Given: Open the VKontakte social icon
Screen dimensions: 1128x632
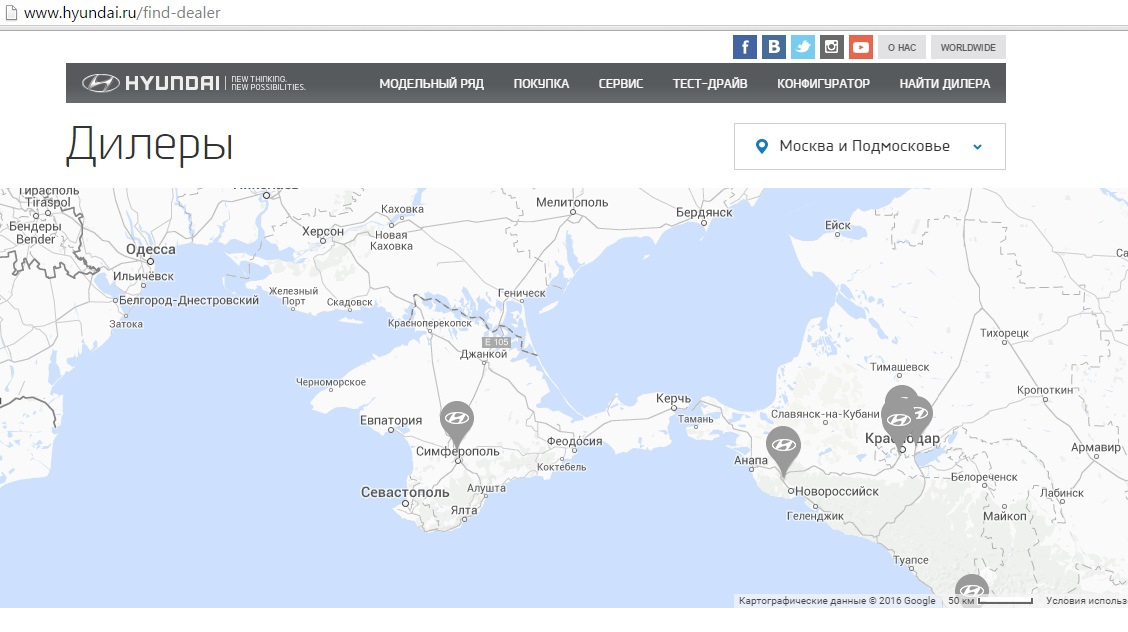Looking at the screenshot, I should tap(773, 47).
